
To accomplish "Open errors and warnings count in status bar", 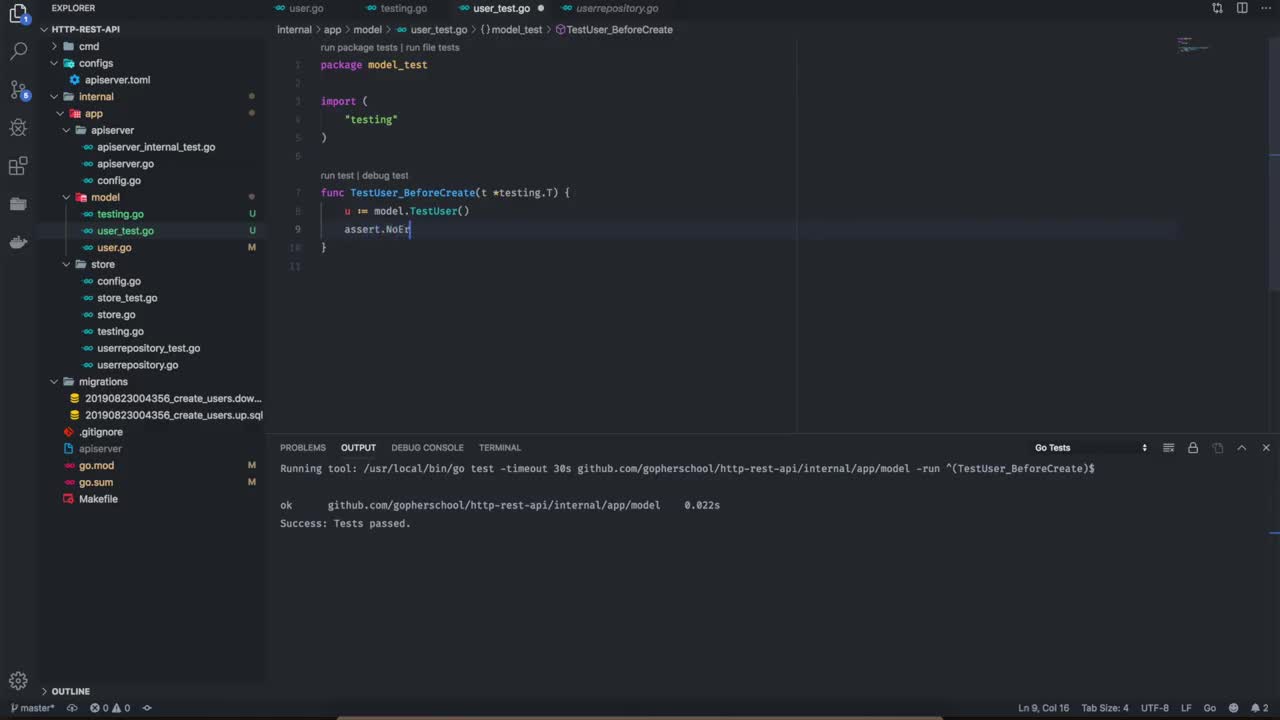I will pyautogui.click(x=110, y=708).
